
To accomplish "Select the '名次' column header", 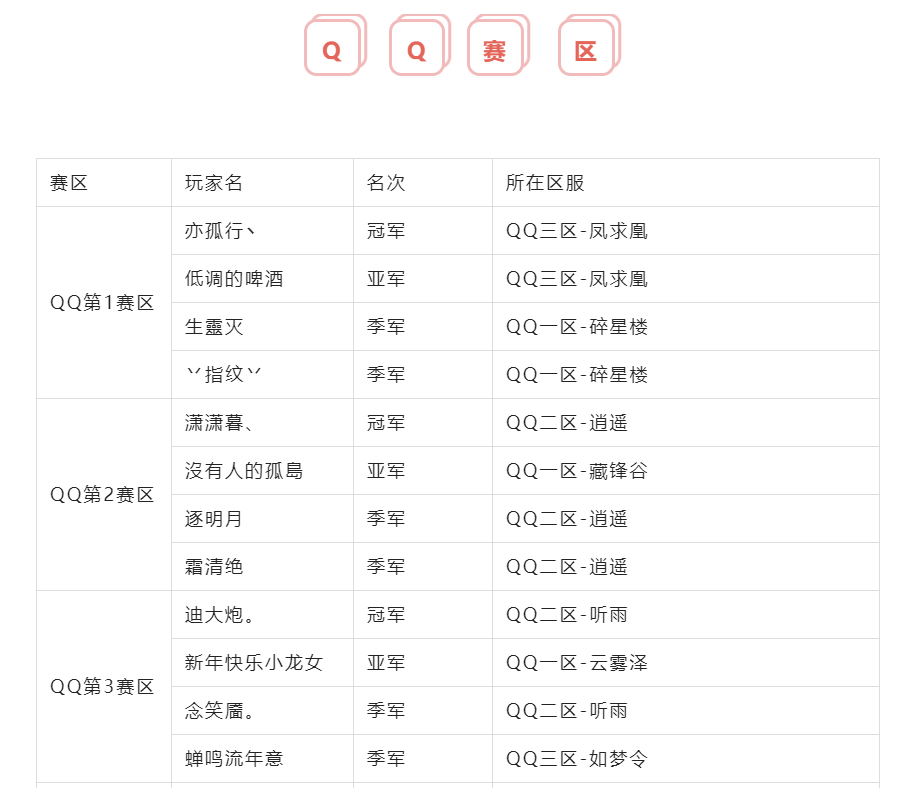I will click(385, 182).
